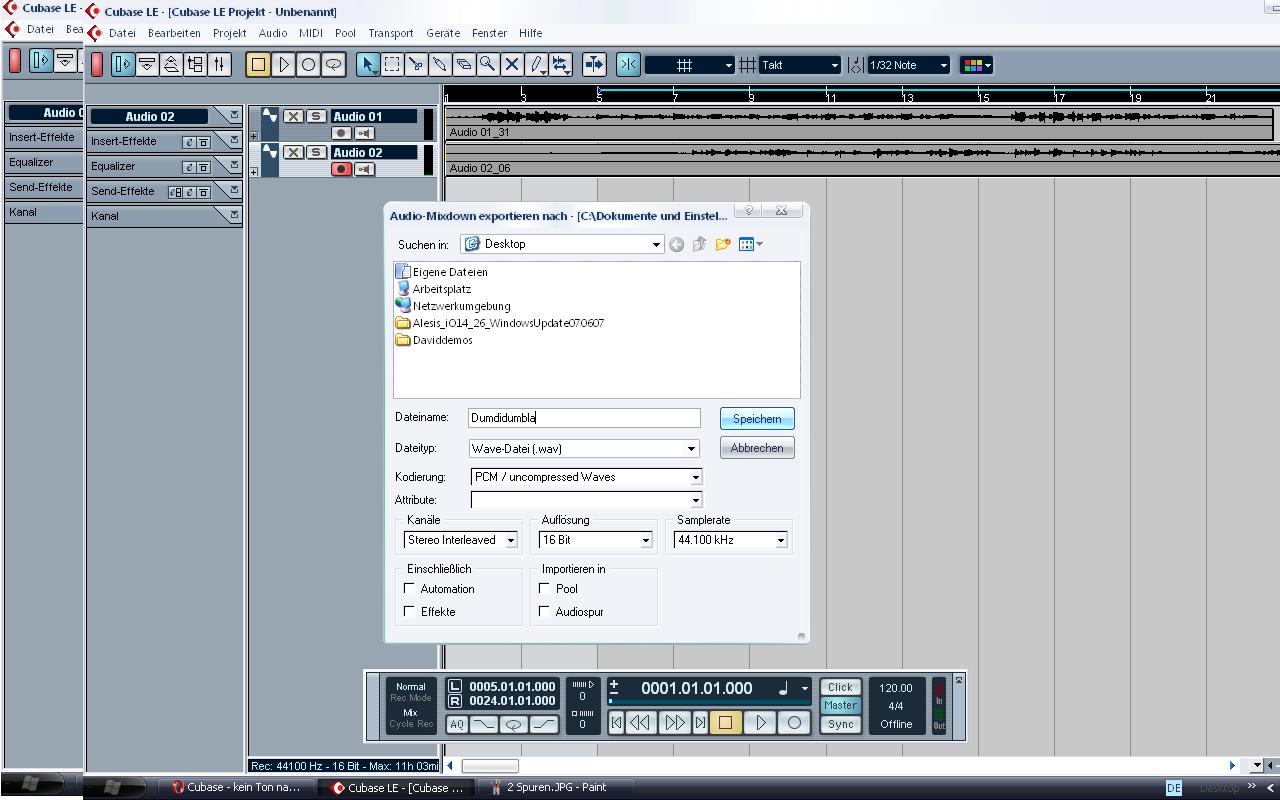
Task: Start playback in transport panel
Action: [x=760, y=722]
